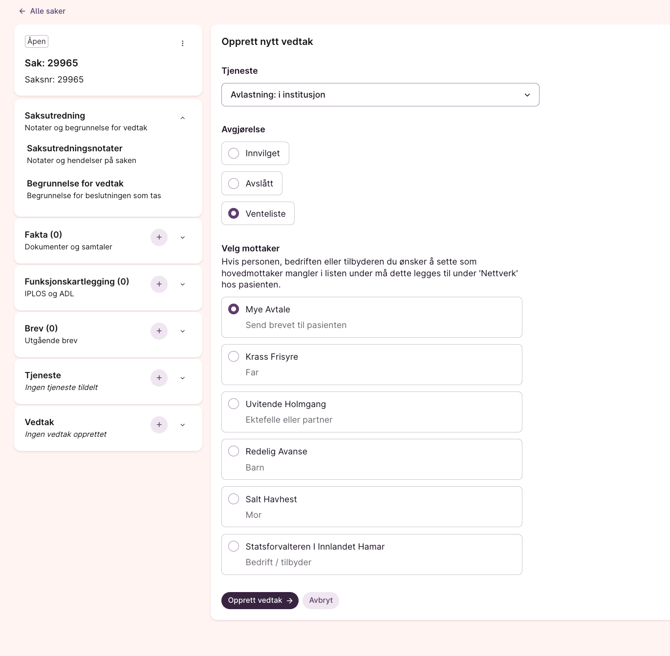Image resolution: width=670 pixels, height=656 pixels.
Task: Open Saksutredningsnotater
Action: [x=75, y=149]
